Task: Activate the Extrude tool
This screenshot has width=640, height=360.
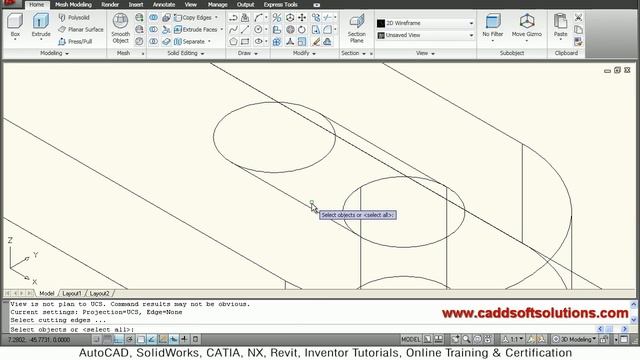Action: click(x=41, y=25)
